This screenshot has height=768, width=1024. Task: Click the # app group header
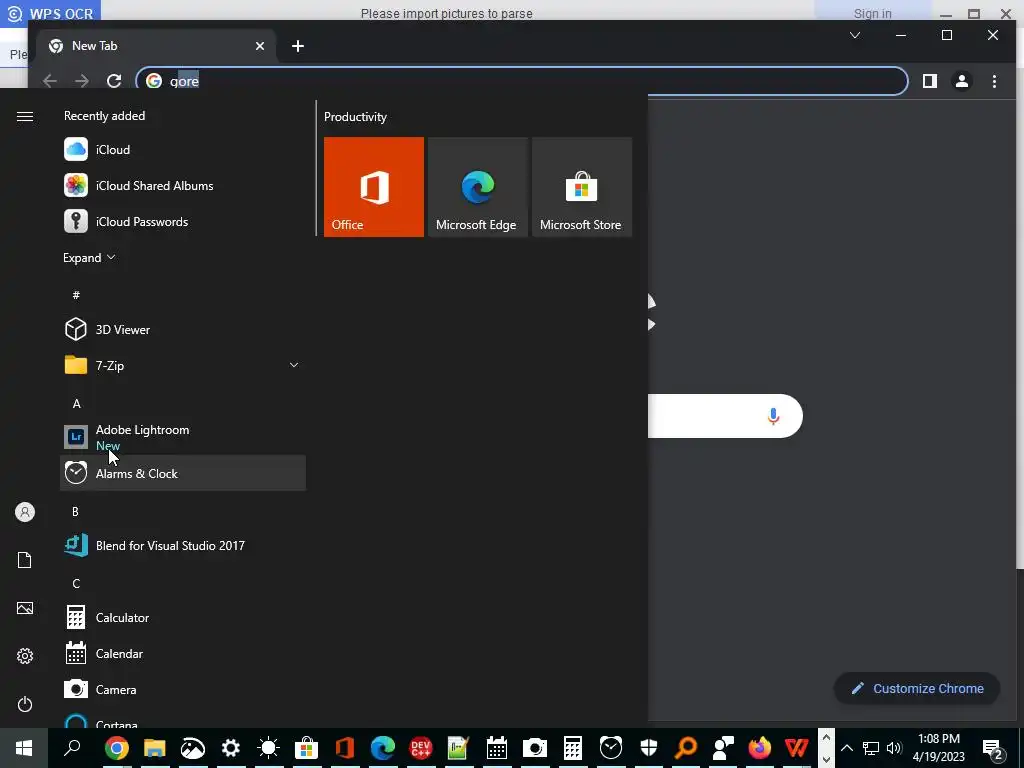click(76, 295)
